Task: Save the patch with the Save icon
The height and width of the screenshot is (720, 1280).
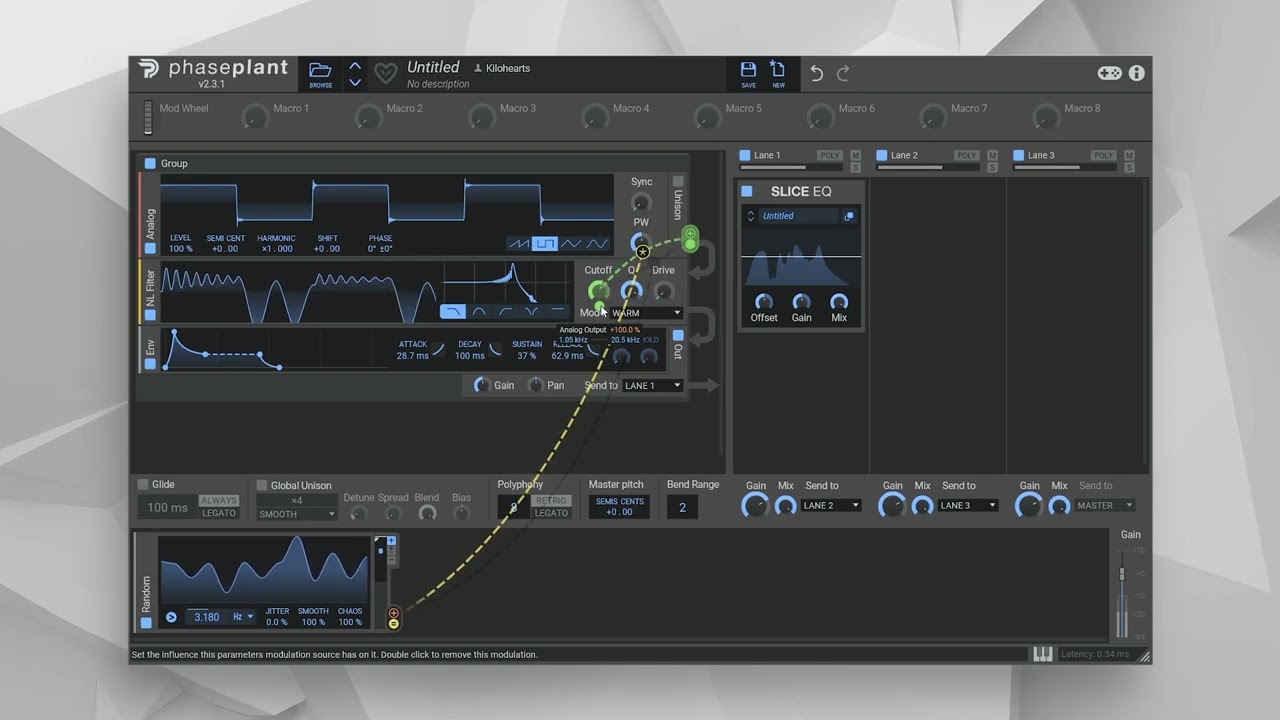Action: tap(748, 69)
